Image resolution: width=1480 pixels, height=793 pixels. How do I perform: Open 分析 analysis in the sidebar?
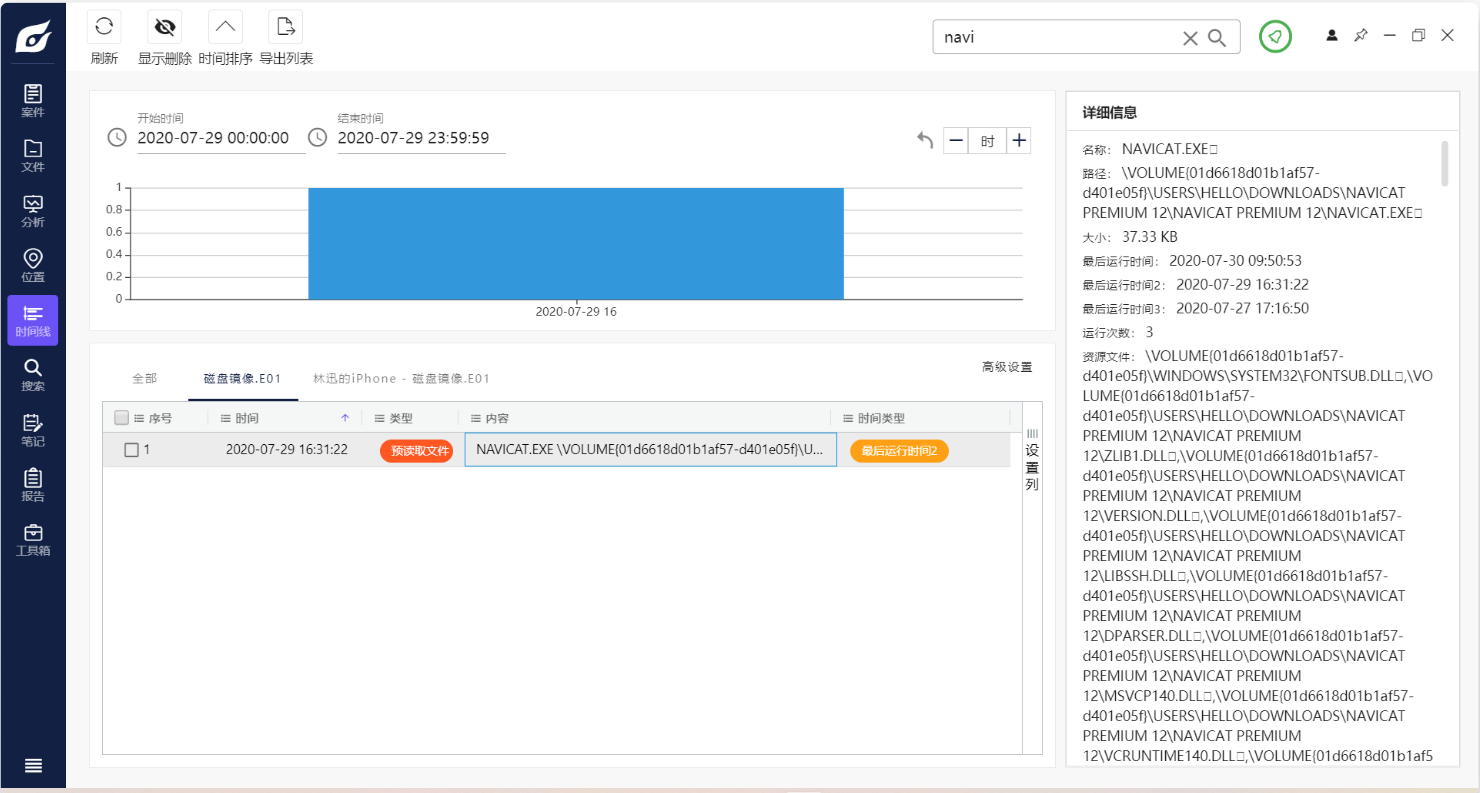[33, 211]
